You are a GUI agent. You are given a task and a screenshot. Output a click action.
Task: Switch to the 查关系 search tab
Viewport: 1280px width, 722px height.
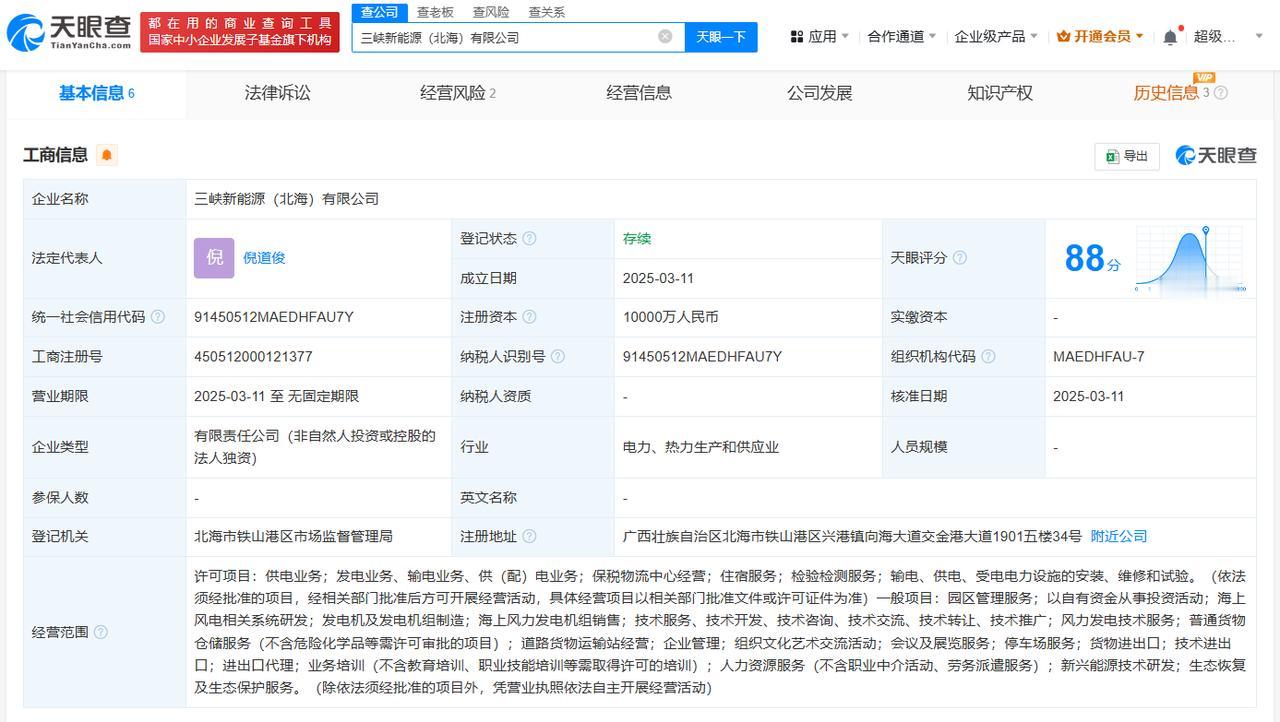click(x=547, y=12)
